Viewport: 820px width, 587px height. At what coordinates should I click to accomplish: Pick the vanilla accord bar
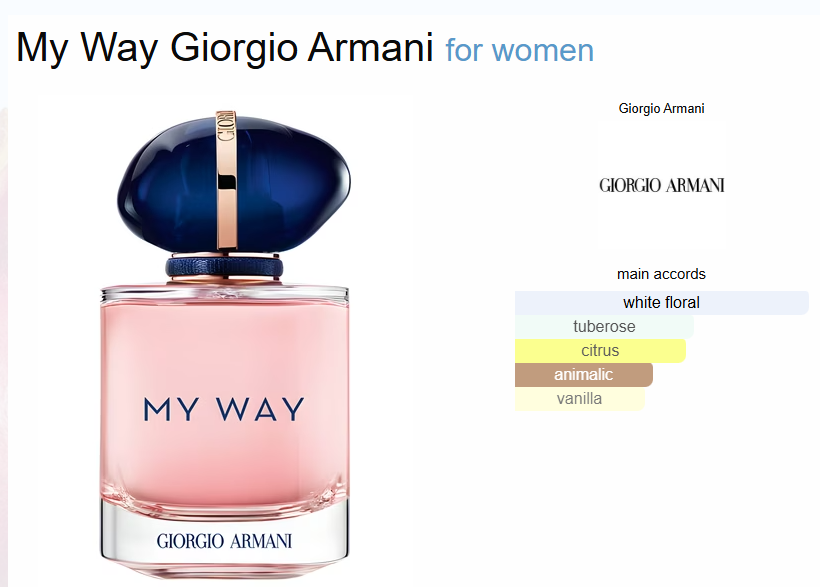(x=579, y=399)
